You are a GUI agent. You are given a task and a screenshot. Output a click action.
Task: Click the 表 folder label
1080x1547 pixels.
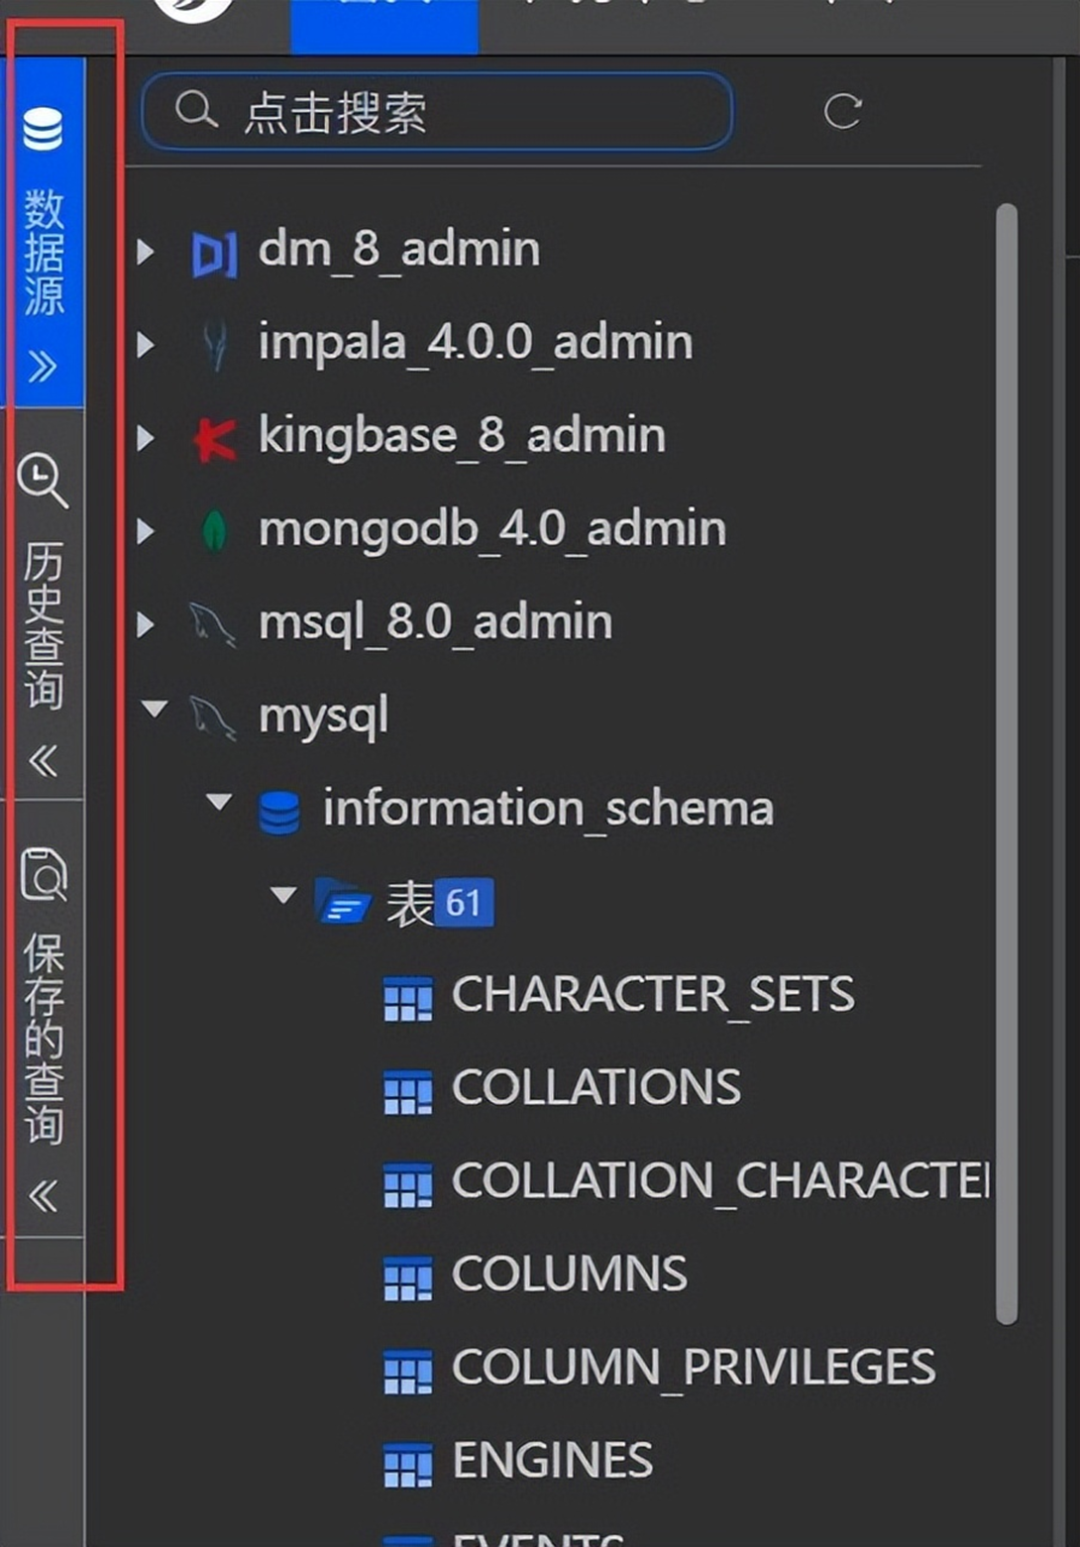coord(409,903)
